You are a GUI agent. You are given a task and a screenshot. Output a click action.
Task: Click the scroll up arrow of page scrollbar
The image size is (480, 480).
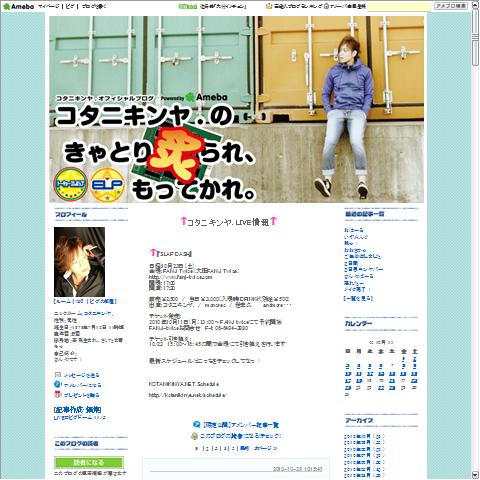tap(475, 6)
